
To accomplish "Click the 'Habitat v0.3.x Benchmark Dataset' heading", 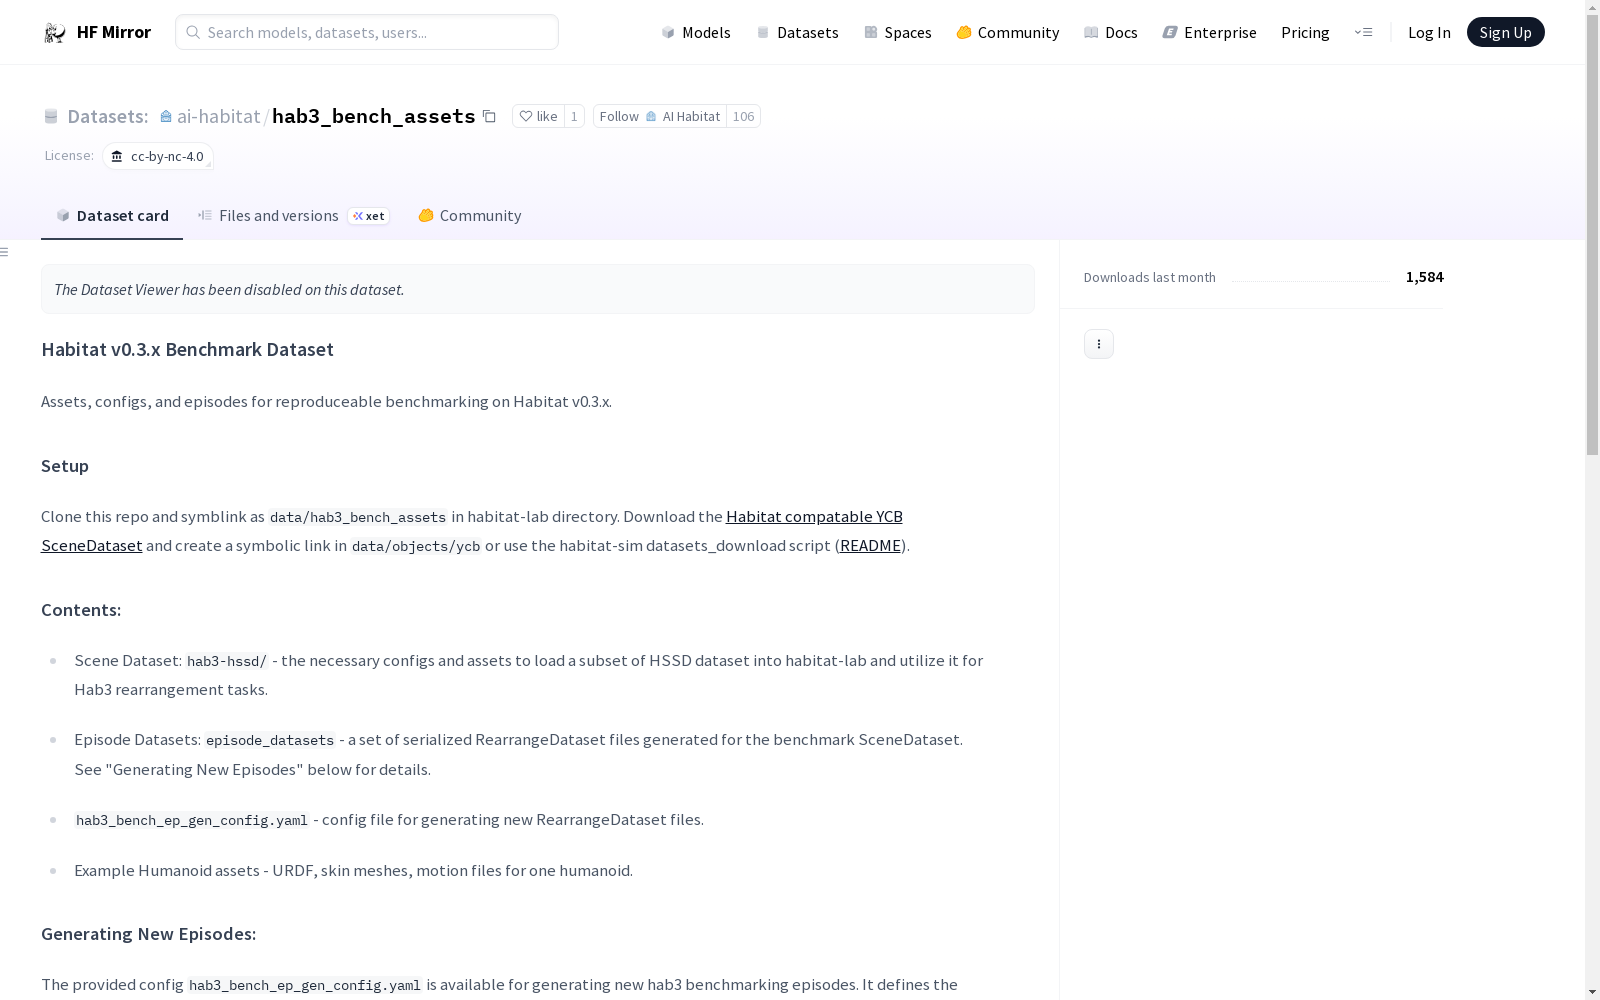I will (188, 349).
